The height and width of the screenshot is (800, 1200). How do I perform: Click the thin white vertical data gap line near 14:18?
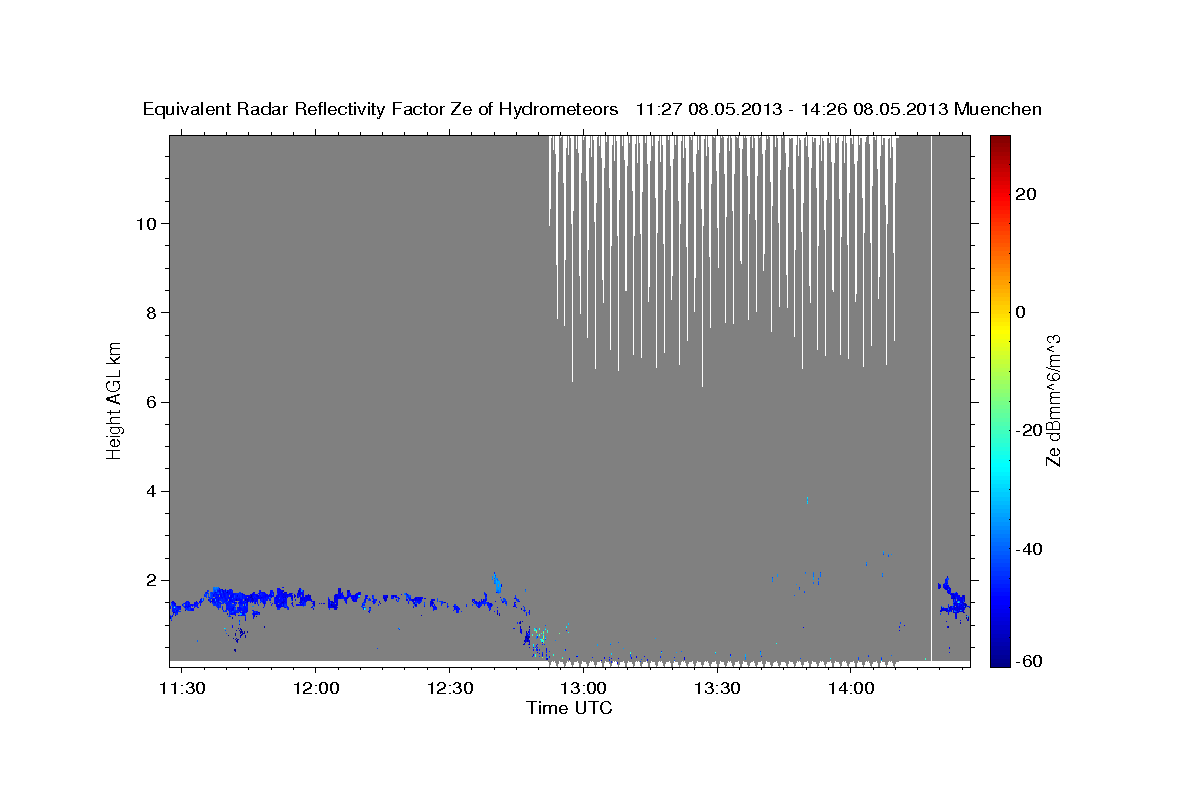pyautogui.click(x=931, y=398)
